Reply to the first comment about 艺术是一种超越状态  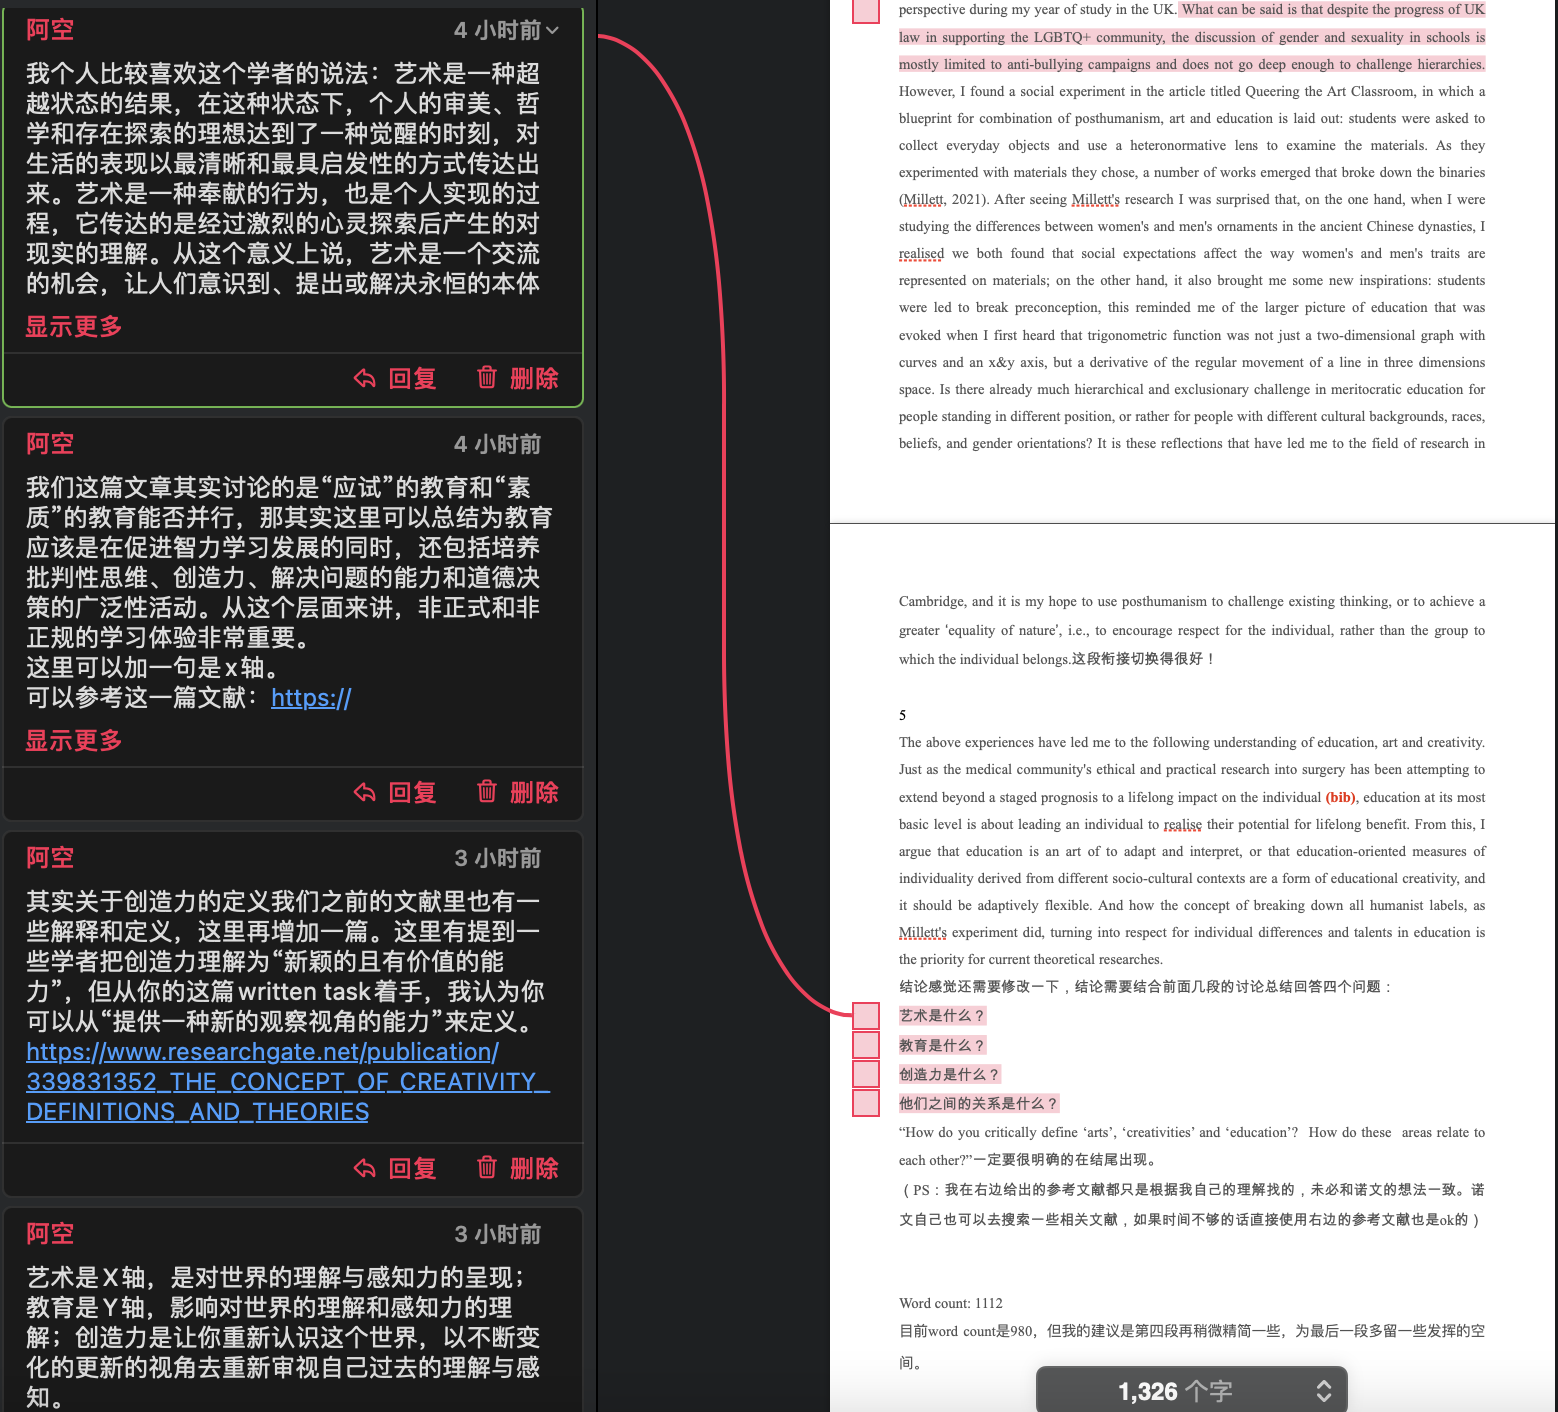[x=396, y=379]
